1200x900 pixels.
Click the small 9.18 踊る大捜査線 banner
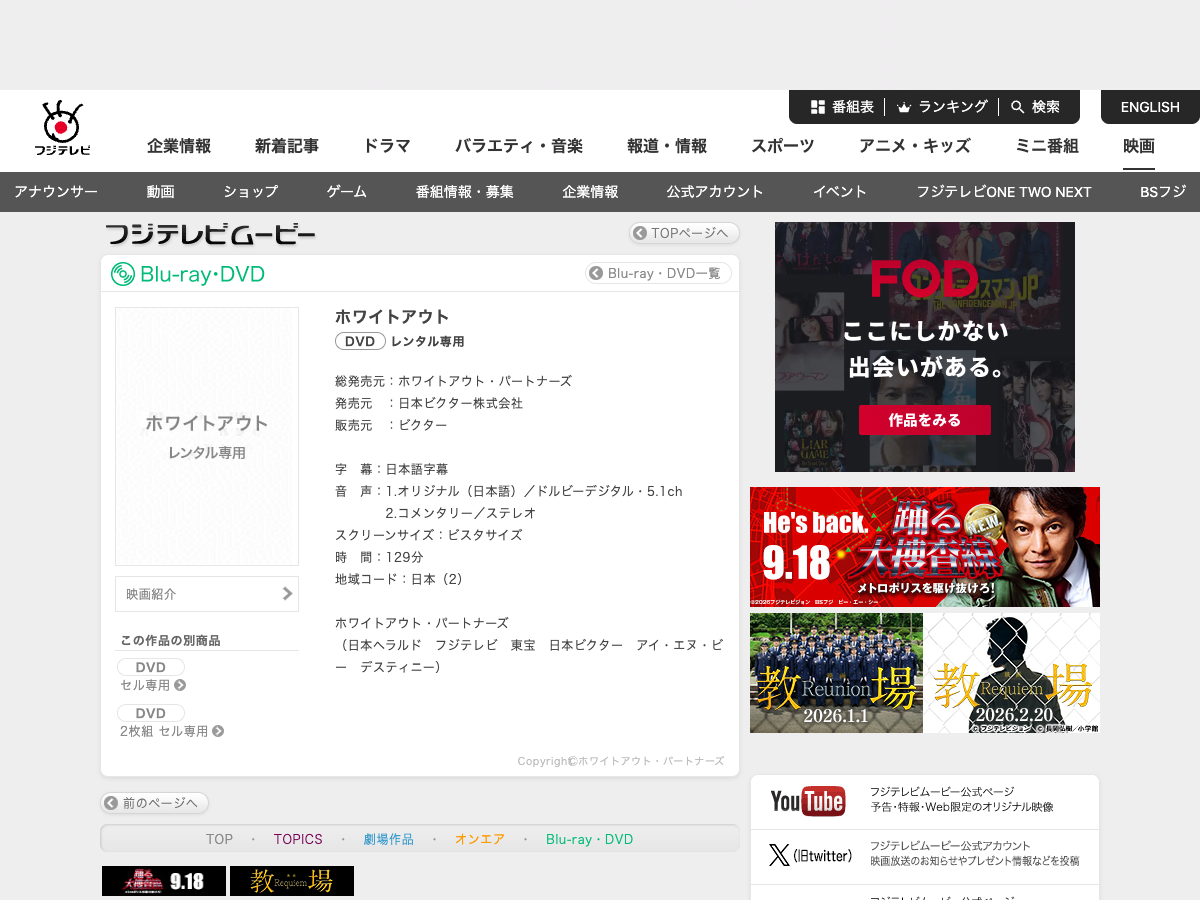point(164,881)
